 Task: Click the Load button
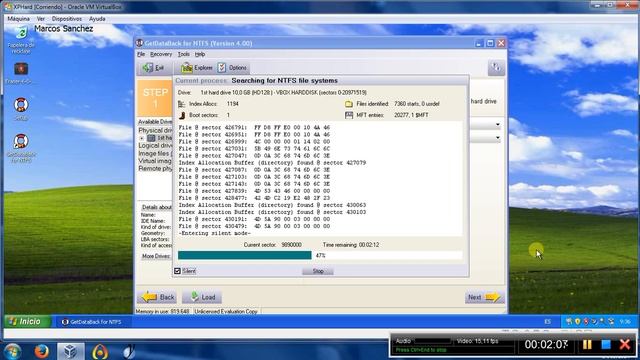(x=202, y=297)
